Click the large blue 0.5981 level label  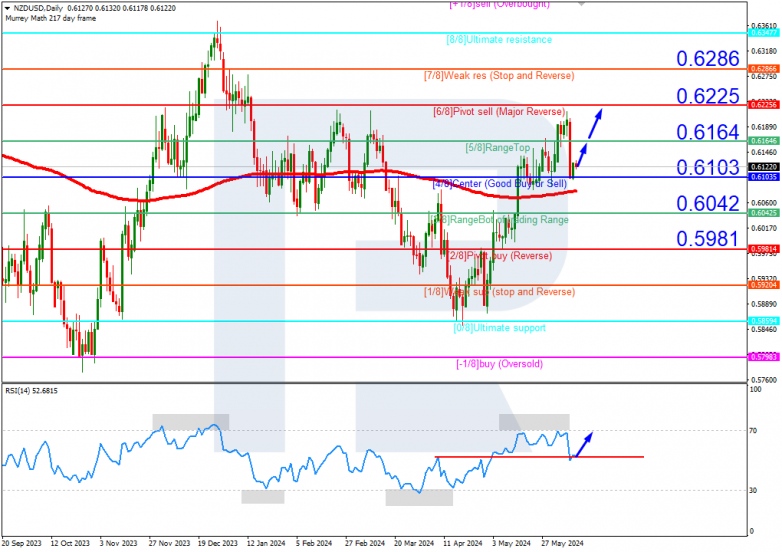pyautogui.click(x=708, y=239)
